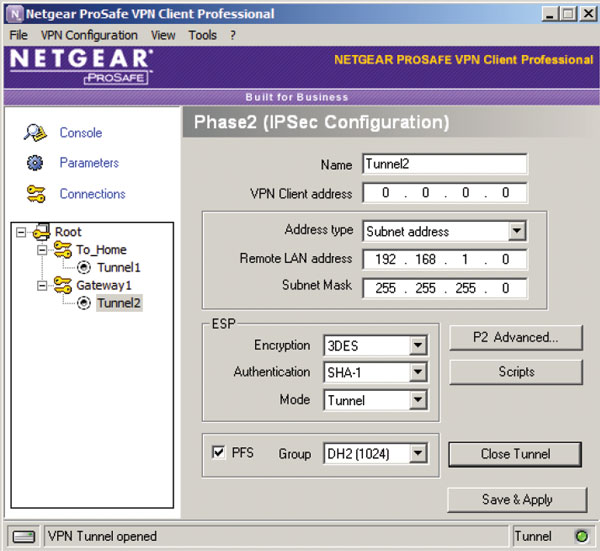This screenshot has width=600, height=551.
Task: Open the File menu
Action: tap(18, 35)
